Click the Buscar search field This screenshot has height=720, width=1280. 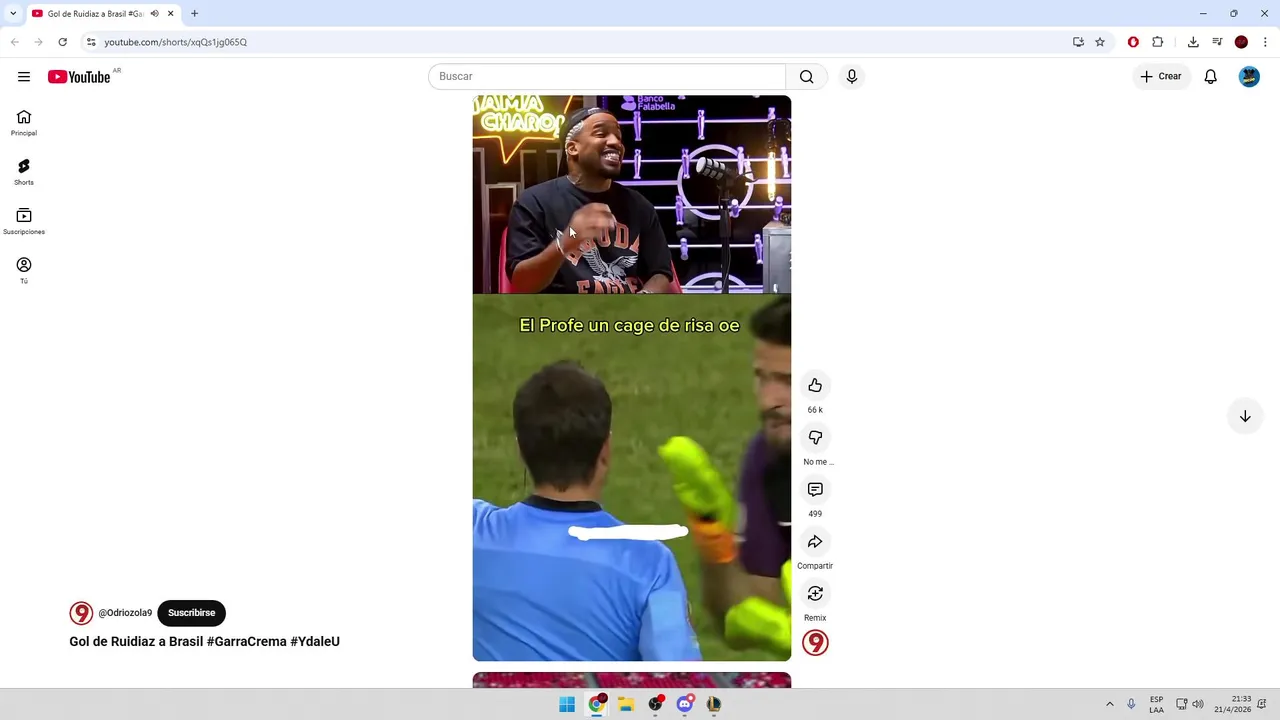point(607,77)
